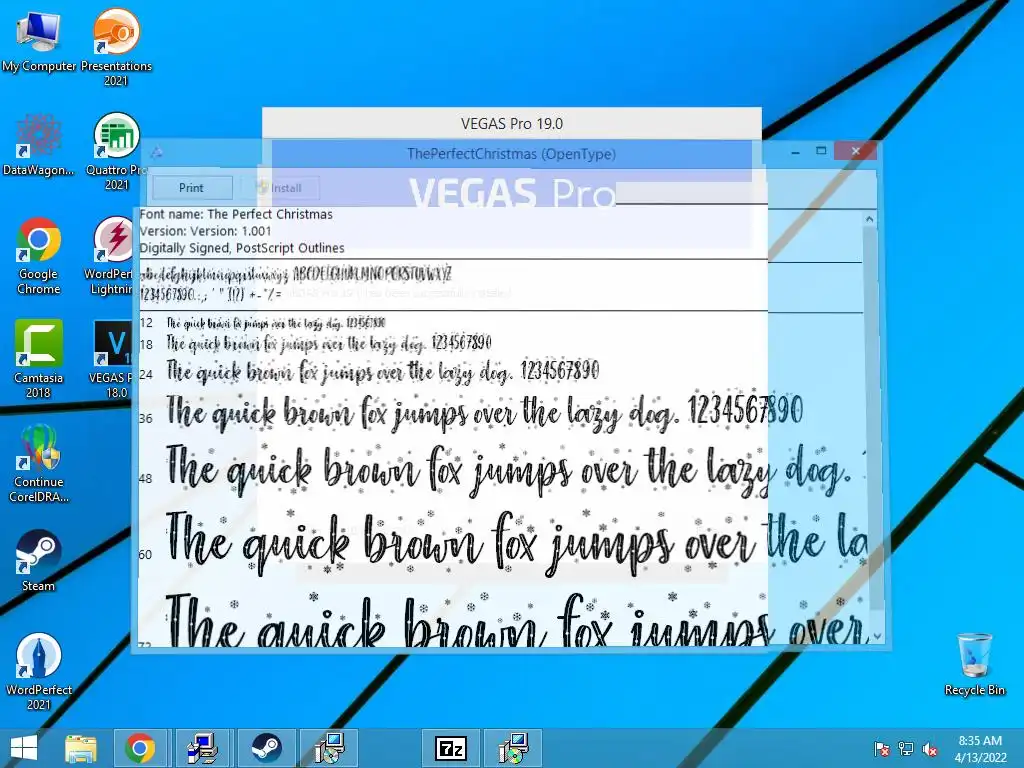
Task: Open the Windows Start button
Action: [x=24, y=748]
